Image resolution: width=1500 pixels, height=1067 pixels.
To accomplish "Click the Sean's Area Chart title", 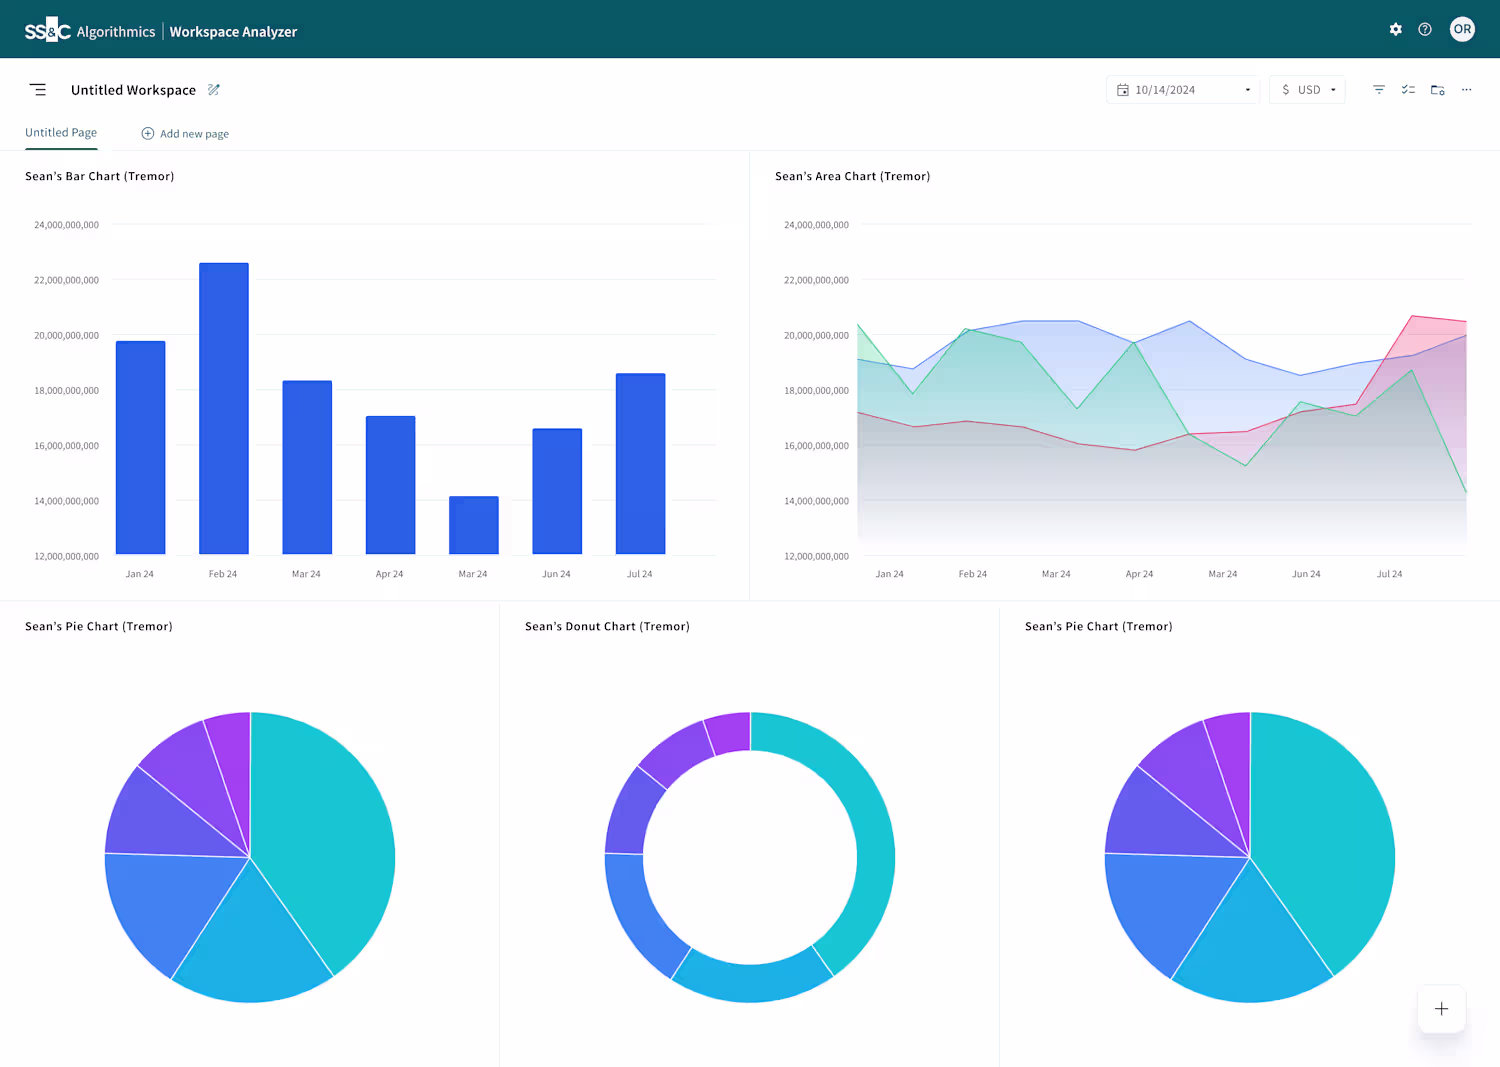I will pyautogui.click(x=853, y=176).
